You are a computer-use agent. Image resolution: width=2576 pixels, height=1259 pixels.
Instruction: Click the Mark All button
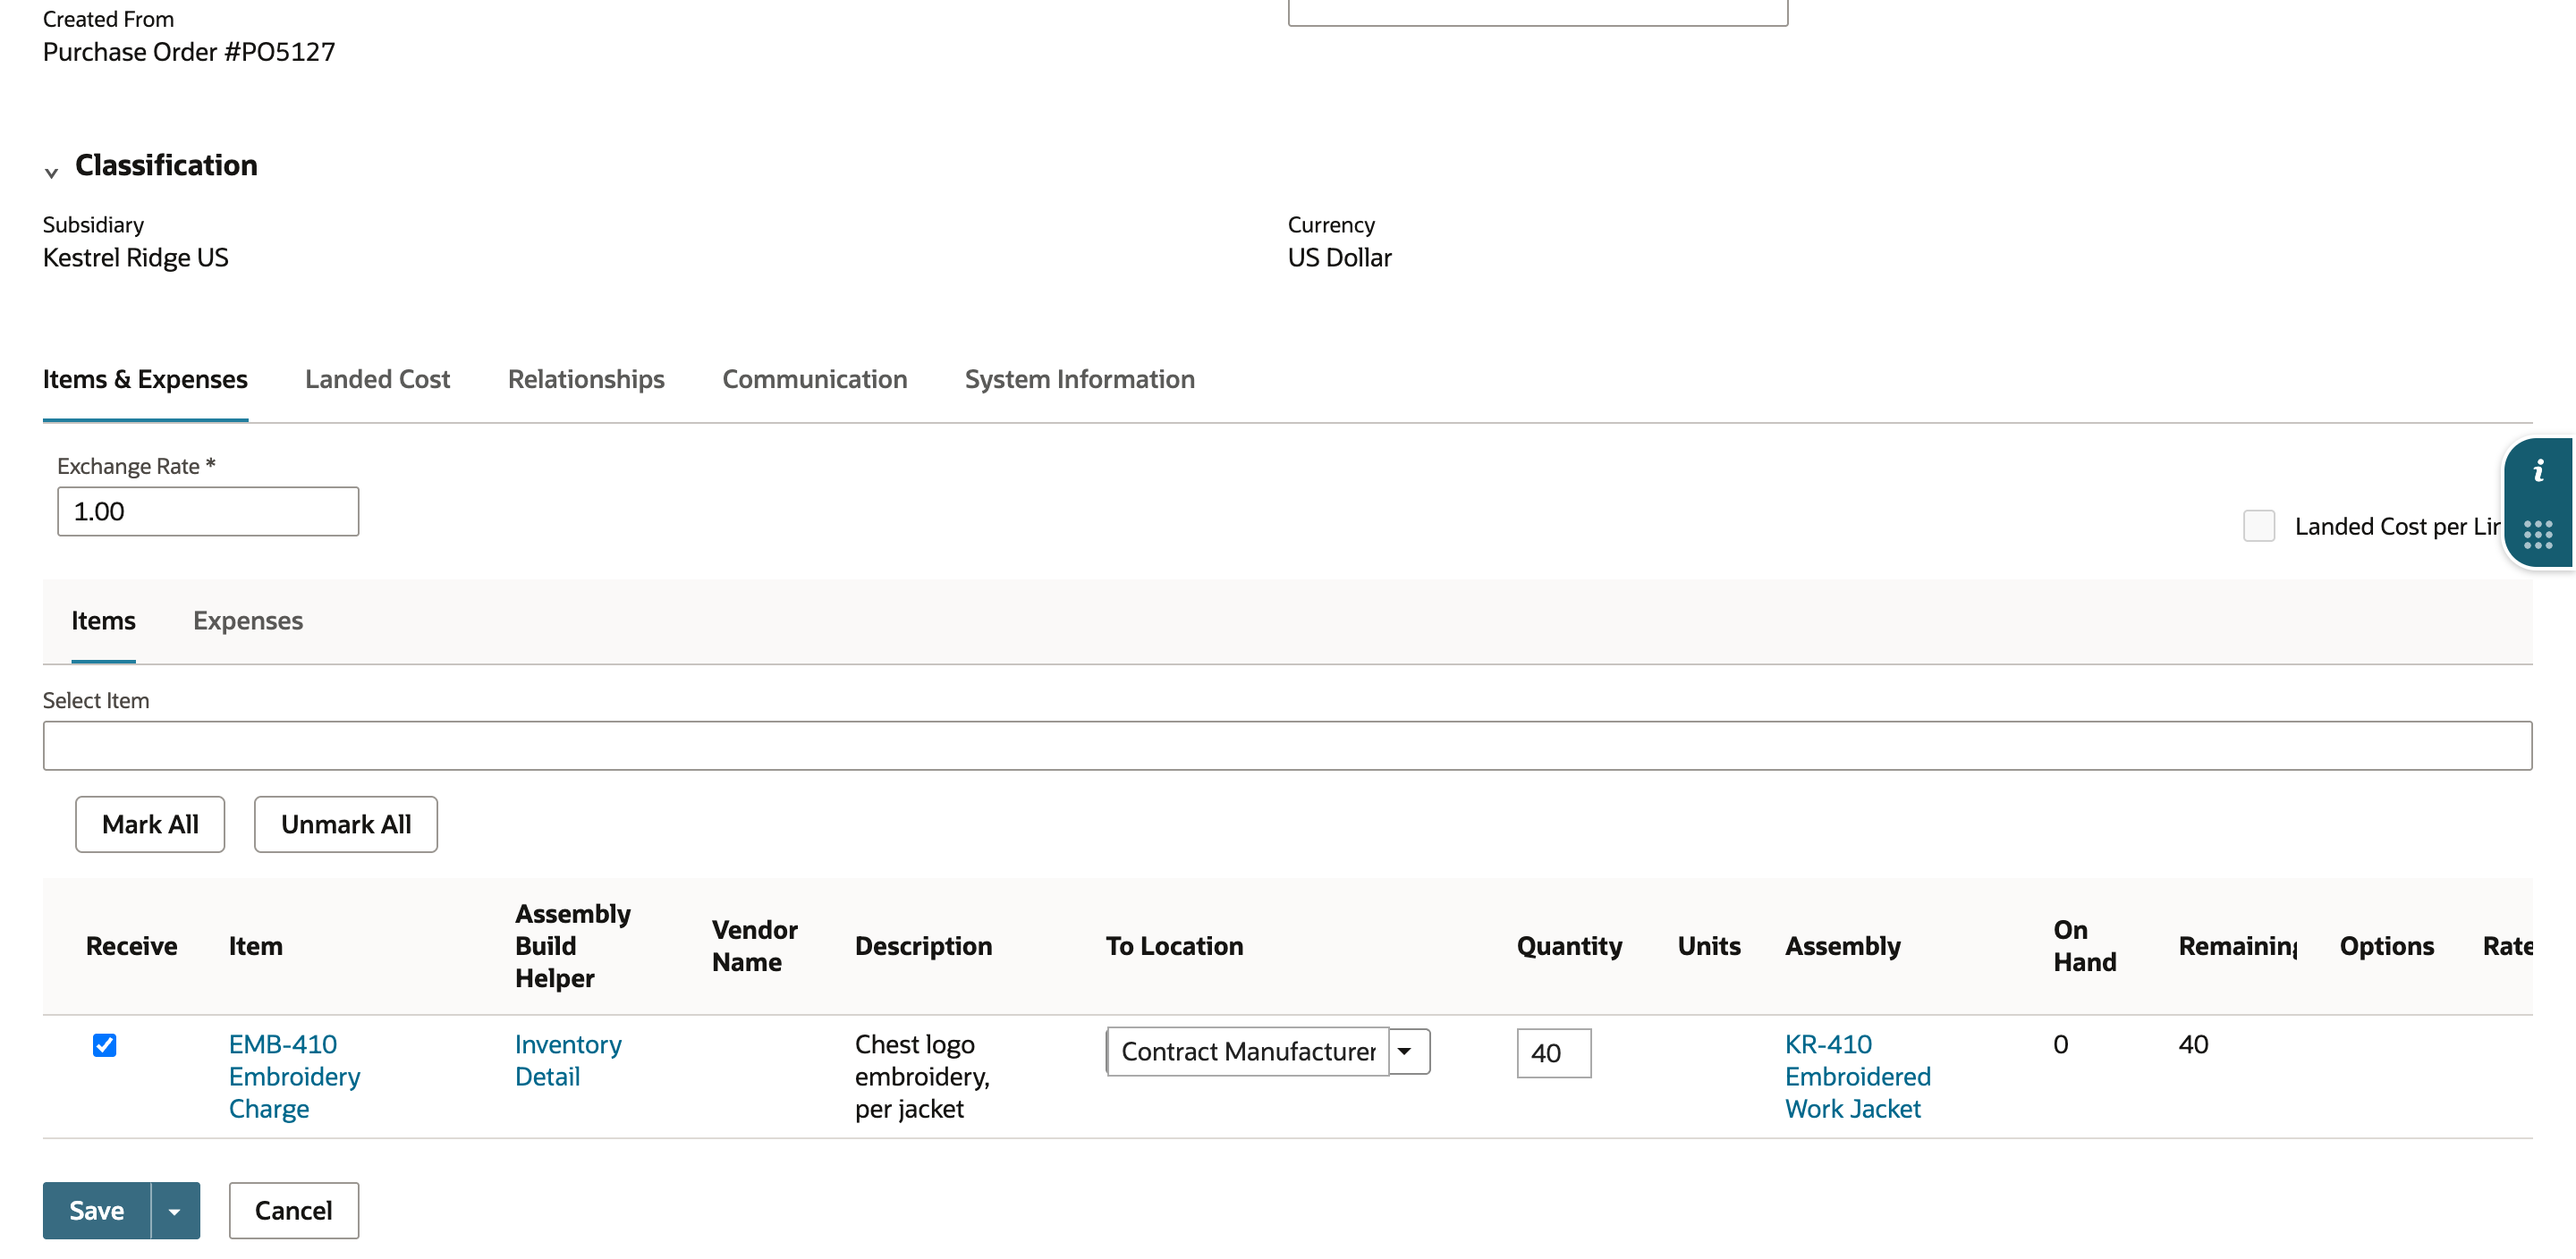pos(150,824)
